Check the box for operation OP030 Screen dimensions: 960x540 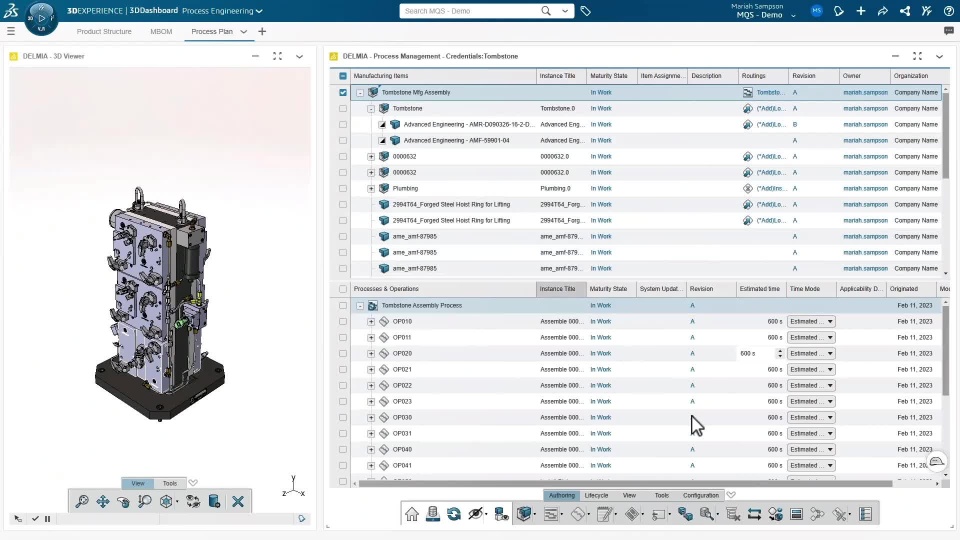tap(343, 418)
